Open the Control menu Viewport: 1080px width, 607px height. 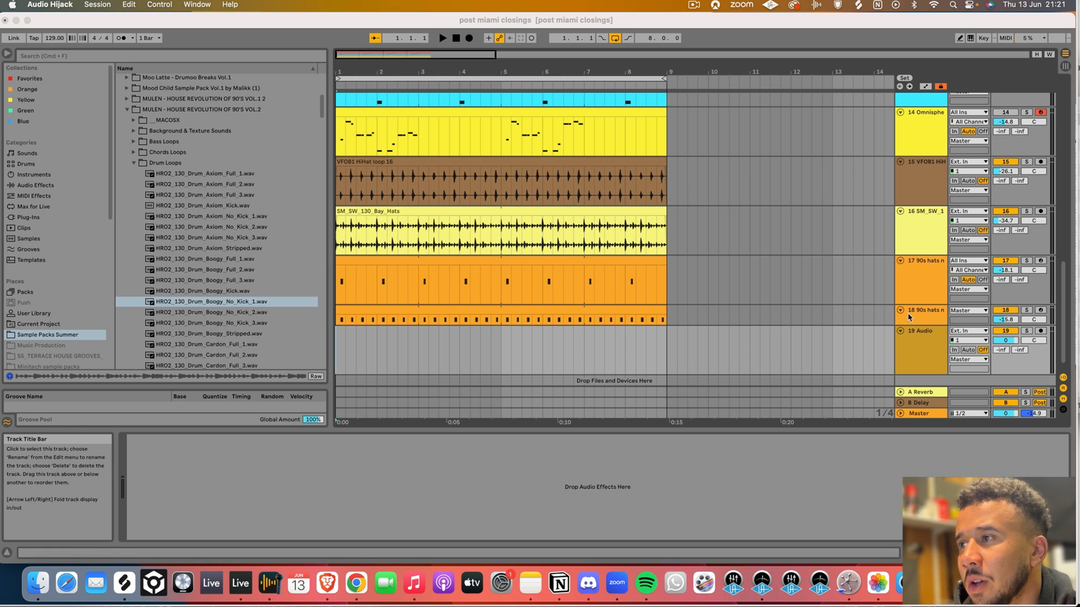click(159, 5)
